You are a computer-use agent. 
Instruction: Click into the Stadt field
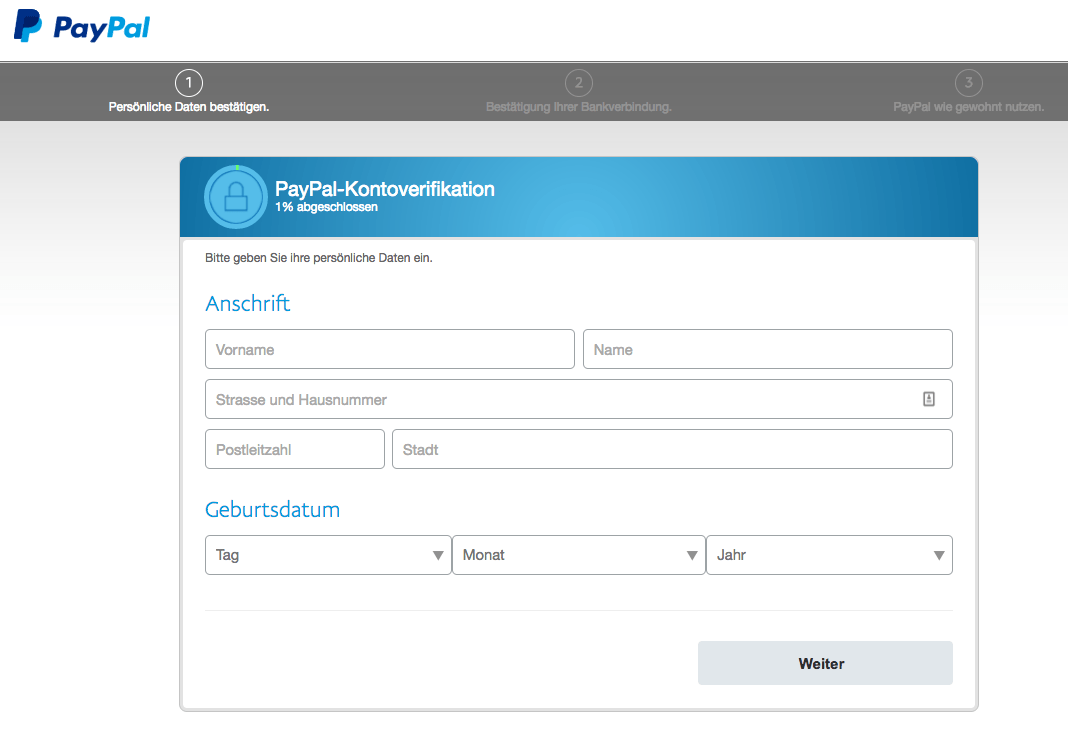[672, 449]
